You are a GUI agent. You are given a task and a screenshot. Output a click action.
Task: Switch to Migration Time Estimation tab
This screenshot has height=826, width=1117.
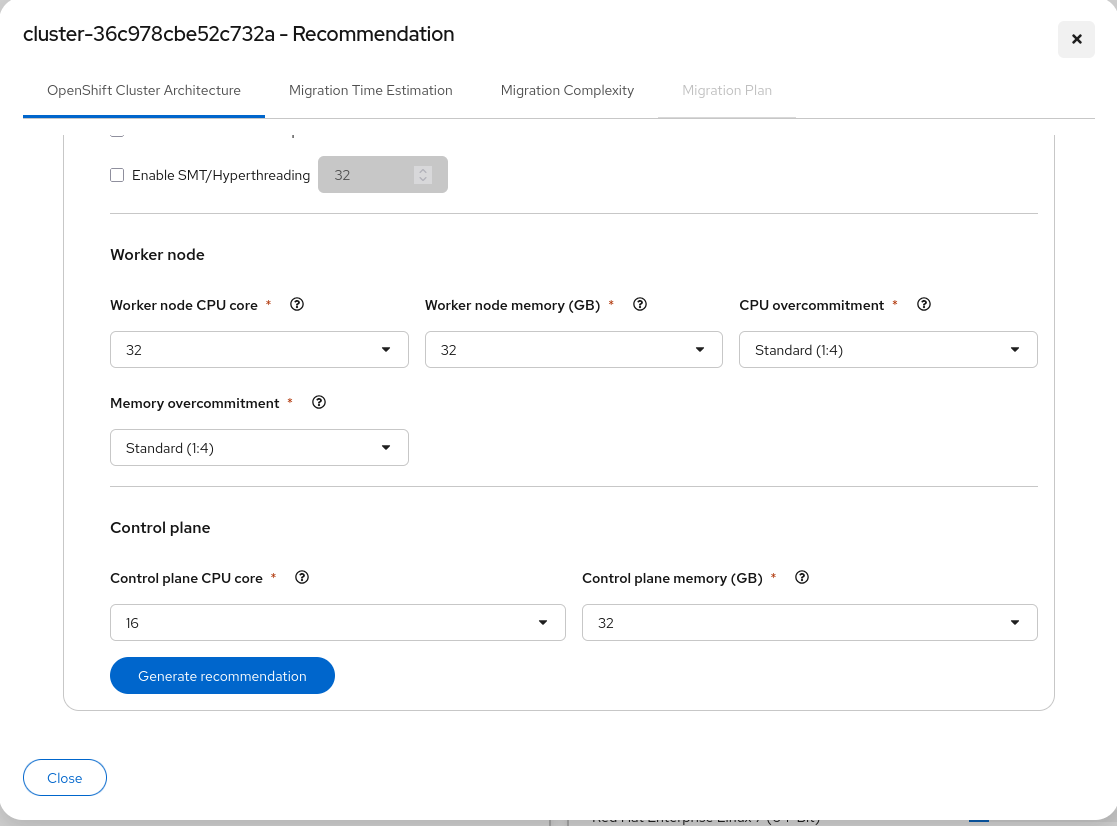[x=370, y=90]
